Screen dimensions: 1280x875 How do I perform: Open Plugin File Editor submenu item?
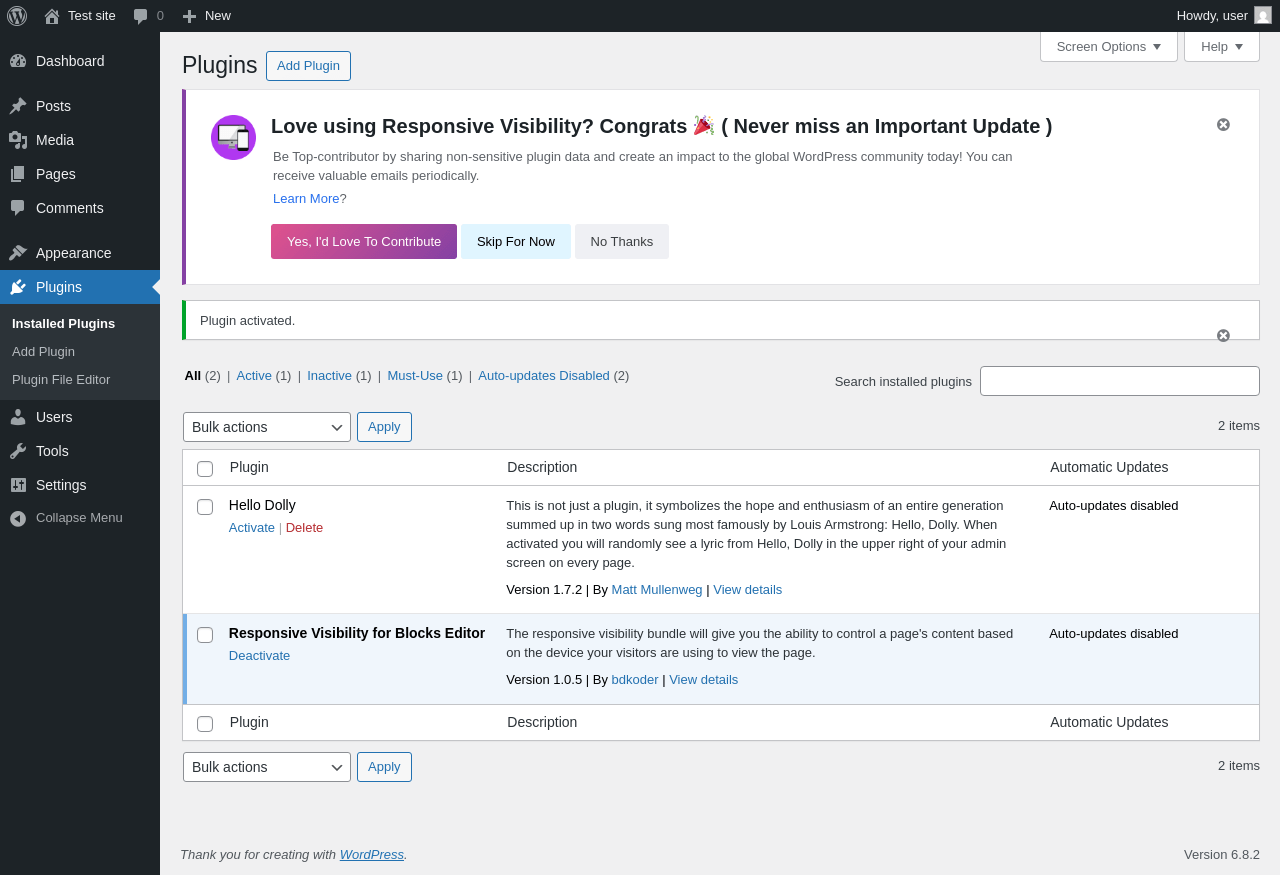pyautogui.click(x=61, y=379)
